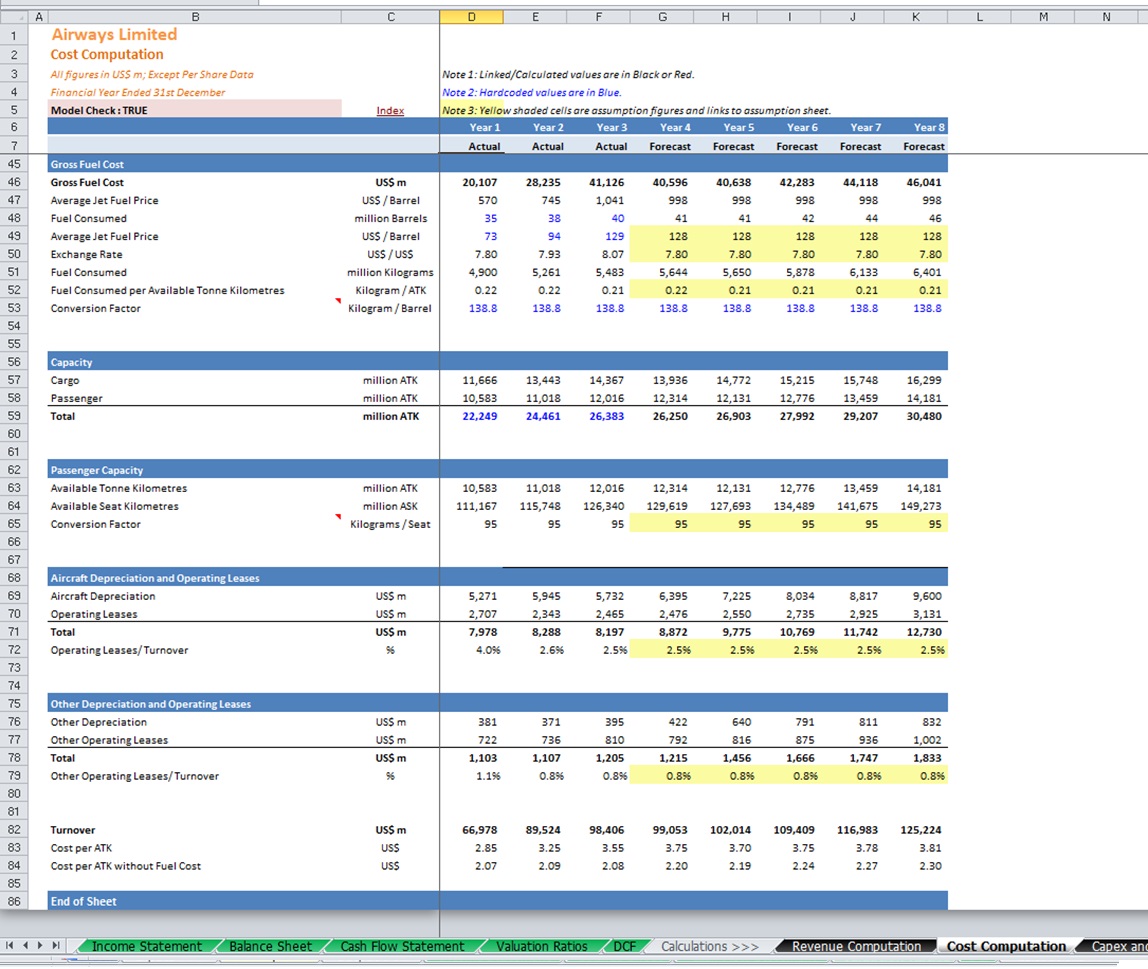Jump to the last sheet tab arrow
The image size is (1148, 969).
[x=56, y=946]
